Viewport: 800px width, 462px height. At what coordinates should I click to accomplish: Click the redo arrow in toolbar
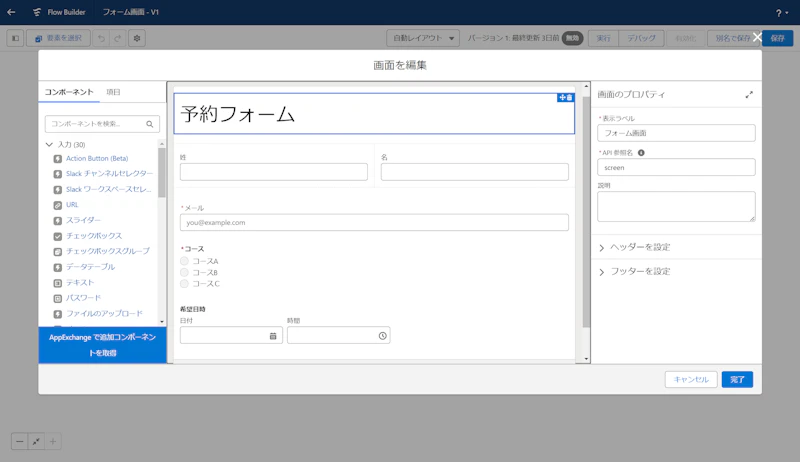[x=117, y=38]
